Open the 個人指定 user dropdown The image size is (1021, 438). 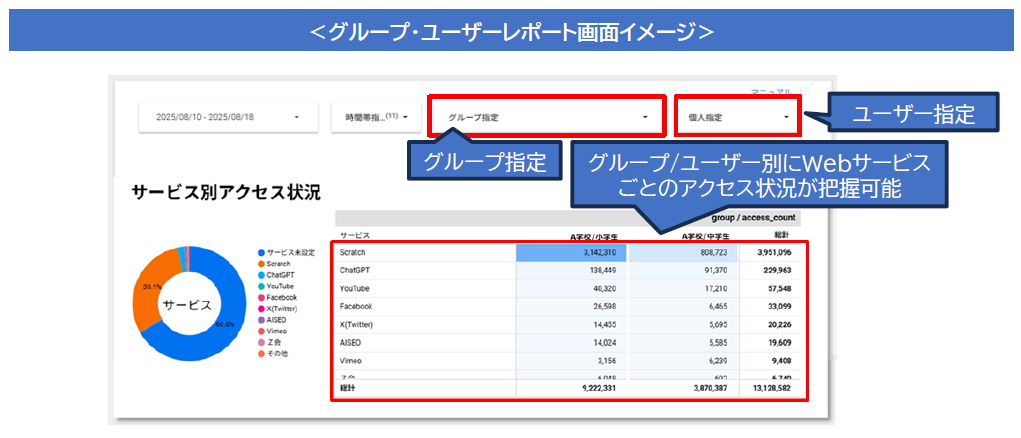click(738, 117)
